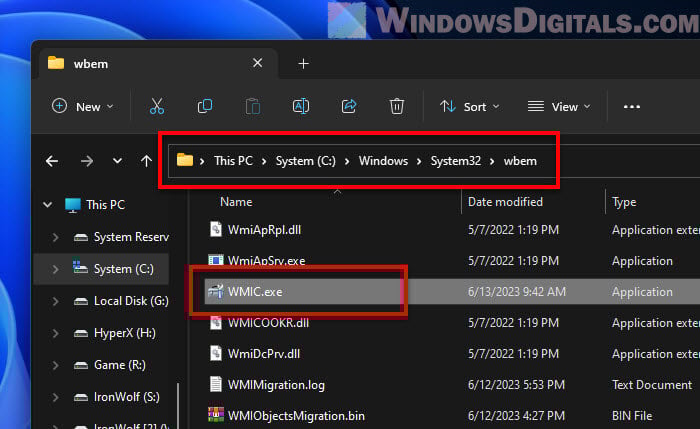Open chevron after System32 breadcrumb
The height and width of the screenshot is (429, 700).
492,161
